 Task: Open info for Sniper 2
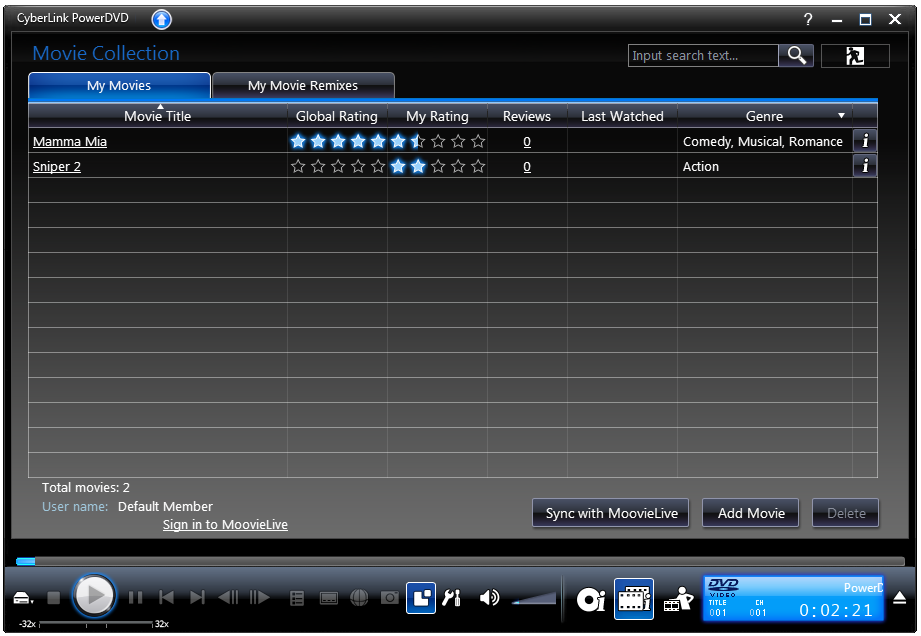[865, 166]
